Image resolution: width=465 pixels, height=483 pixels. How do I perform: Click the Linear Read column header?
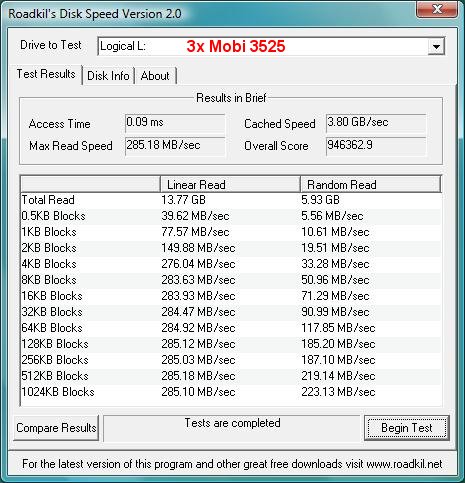coord(230,184)
